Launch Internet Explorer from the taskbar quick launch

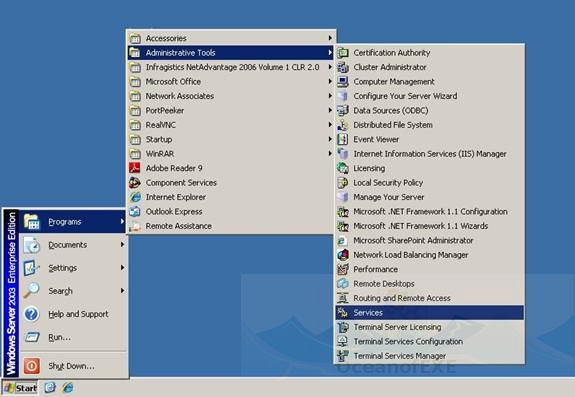click(x=68, y=387)
